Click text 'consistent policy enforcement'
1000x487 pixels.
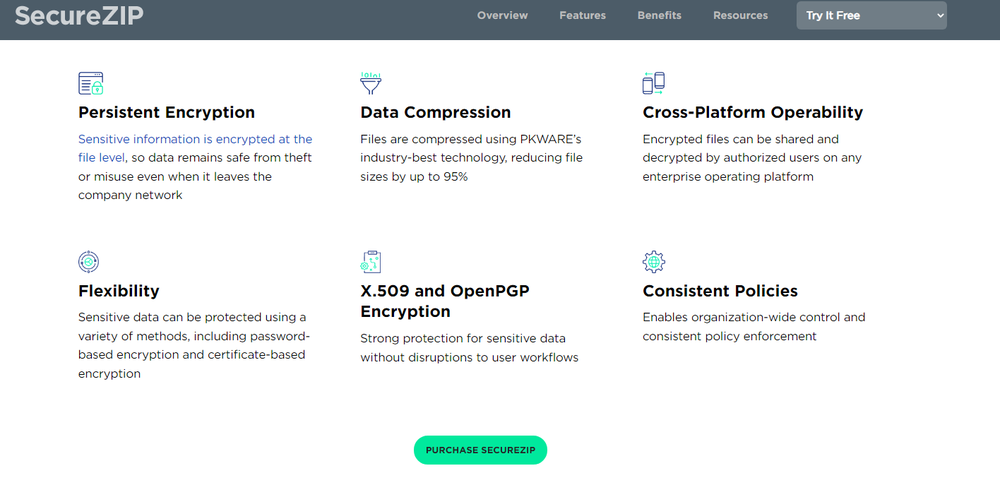[x=730, y=336]
